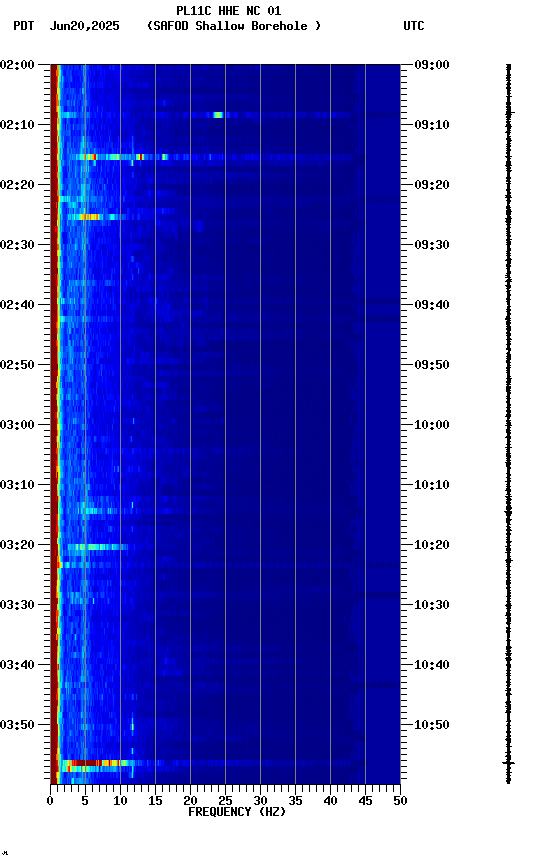The width and height of the screenshot is (552, 864).
Task: Click the FREQUENCY (HZ) axis label
Action: pos(237,812)
